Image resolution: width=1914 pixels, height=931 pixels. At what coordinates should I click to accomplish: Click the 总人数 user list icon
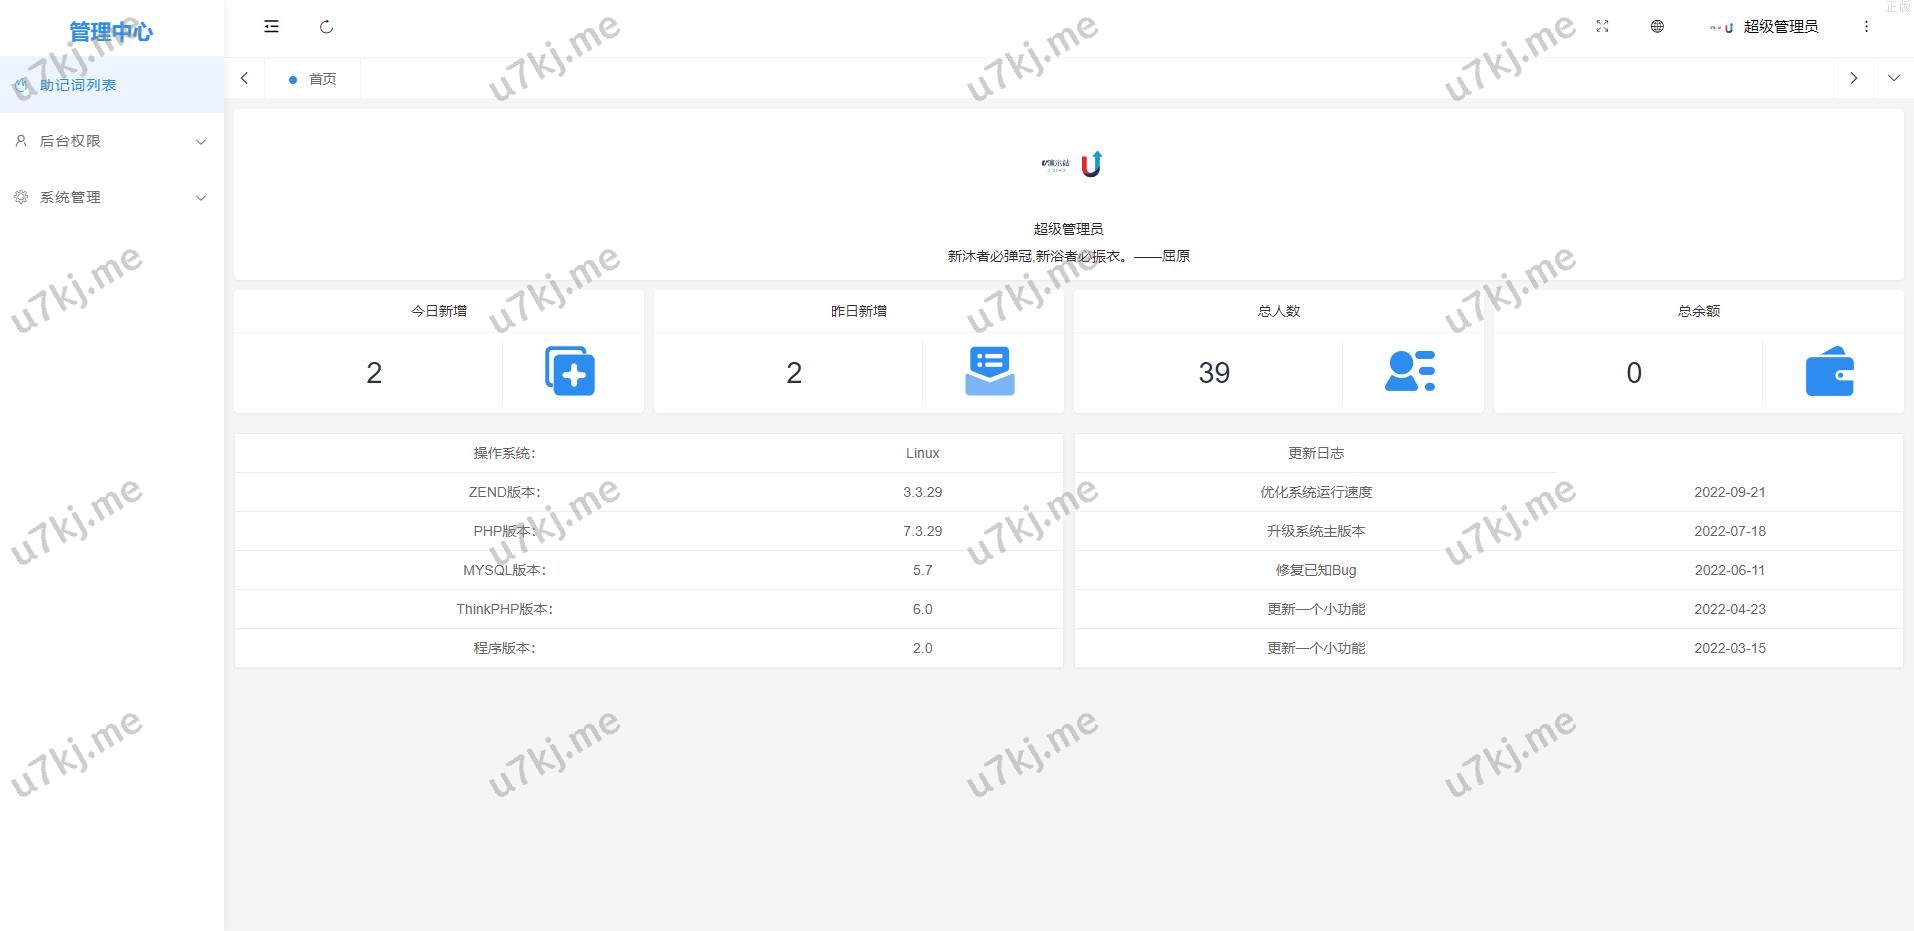coord(1410,371)
